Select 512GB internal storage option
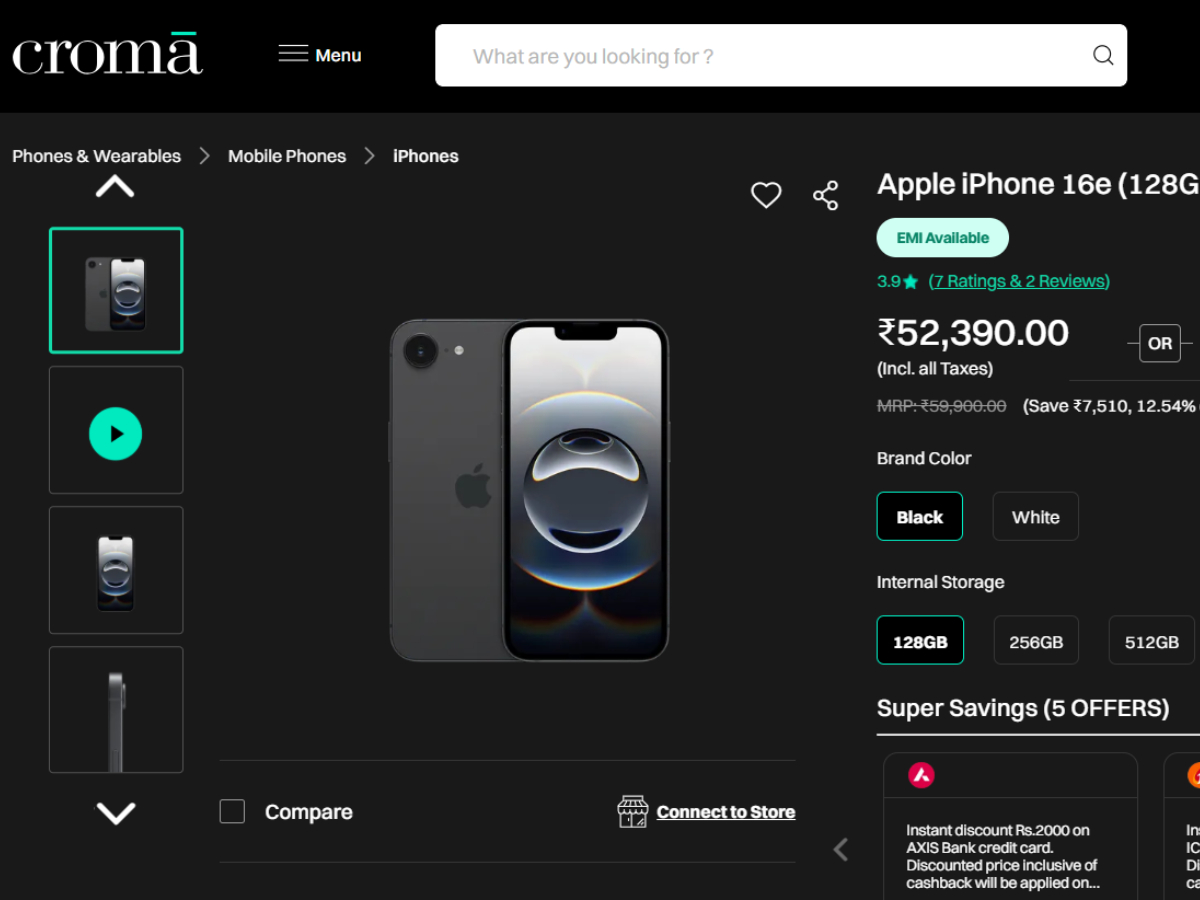Image resolution: width=1200 pixels, height=900 pixels. pos(1151,641)
